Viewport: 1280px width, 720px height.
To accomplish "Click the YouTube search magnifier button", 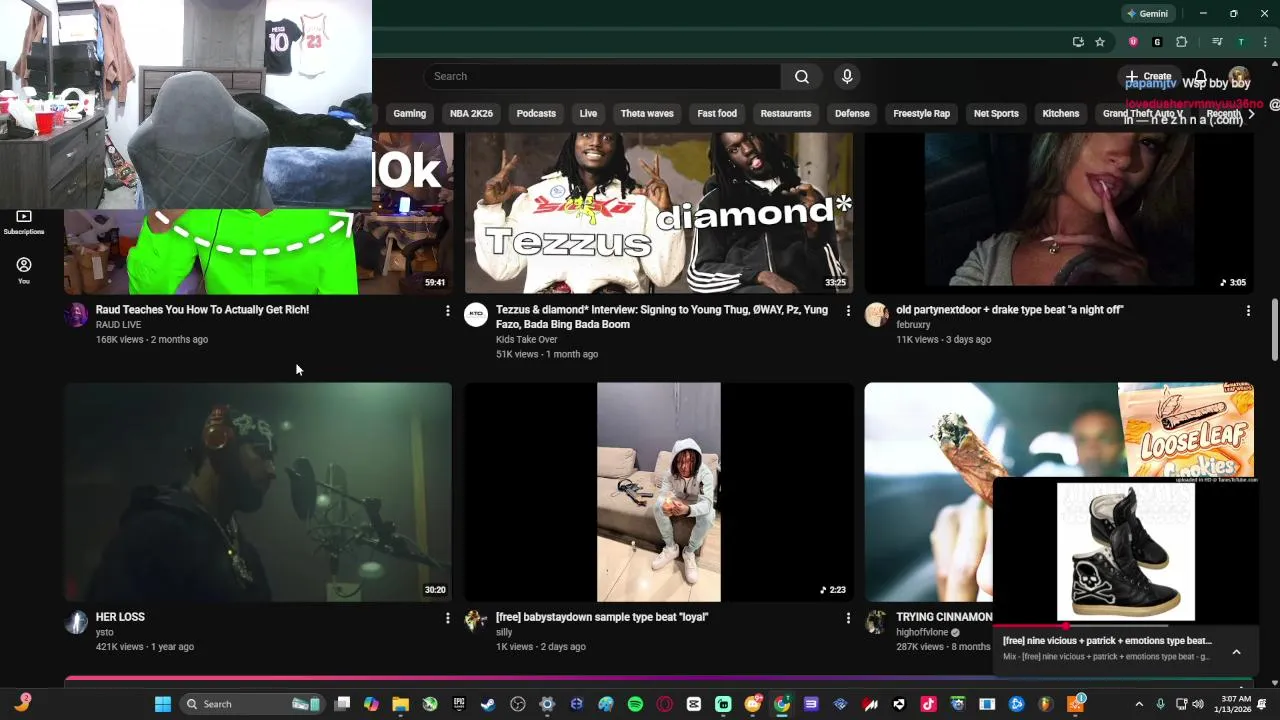I will [x=802, y=76].
